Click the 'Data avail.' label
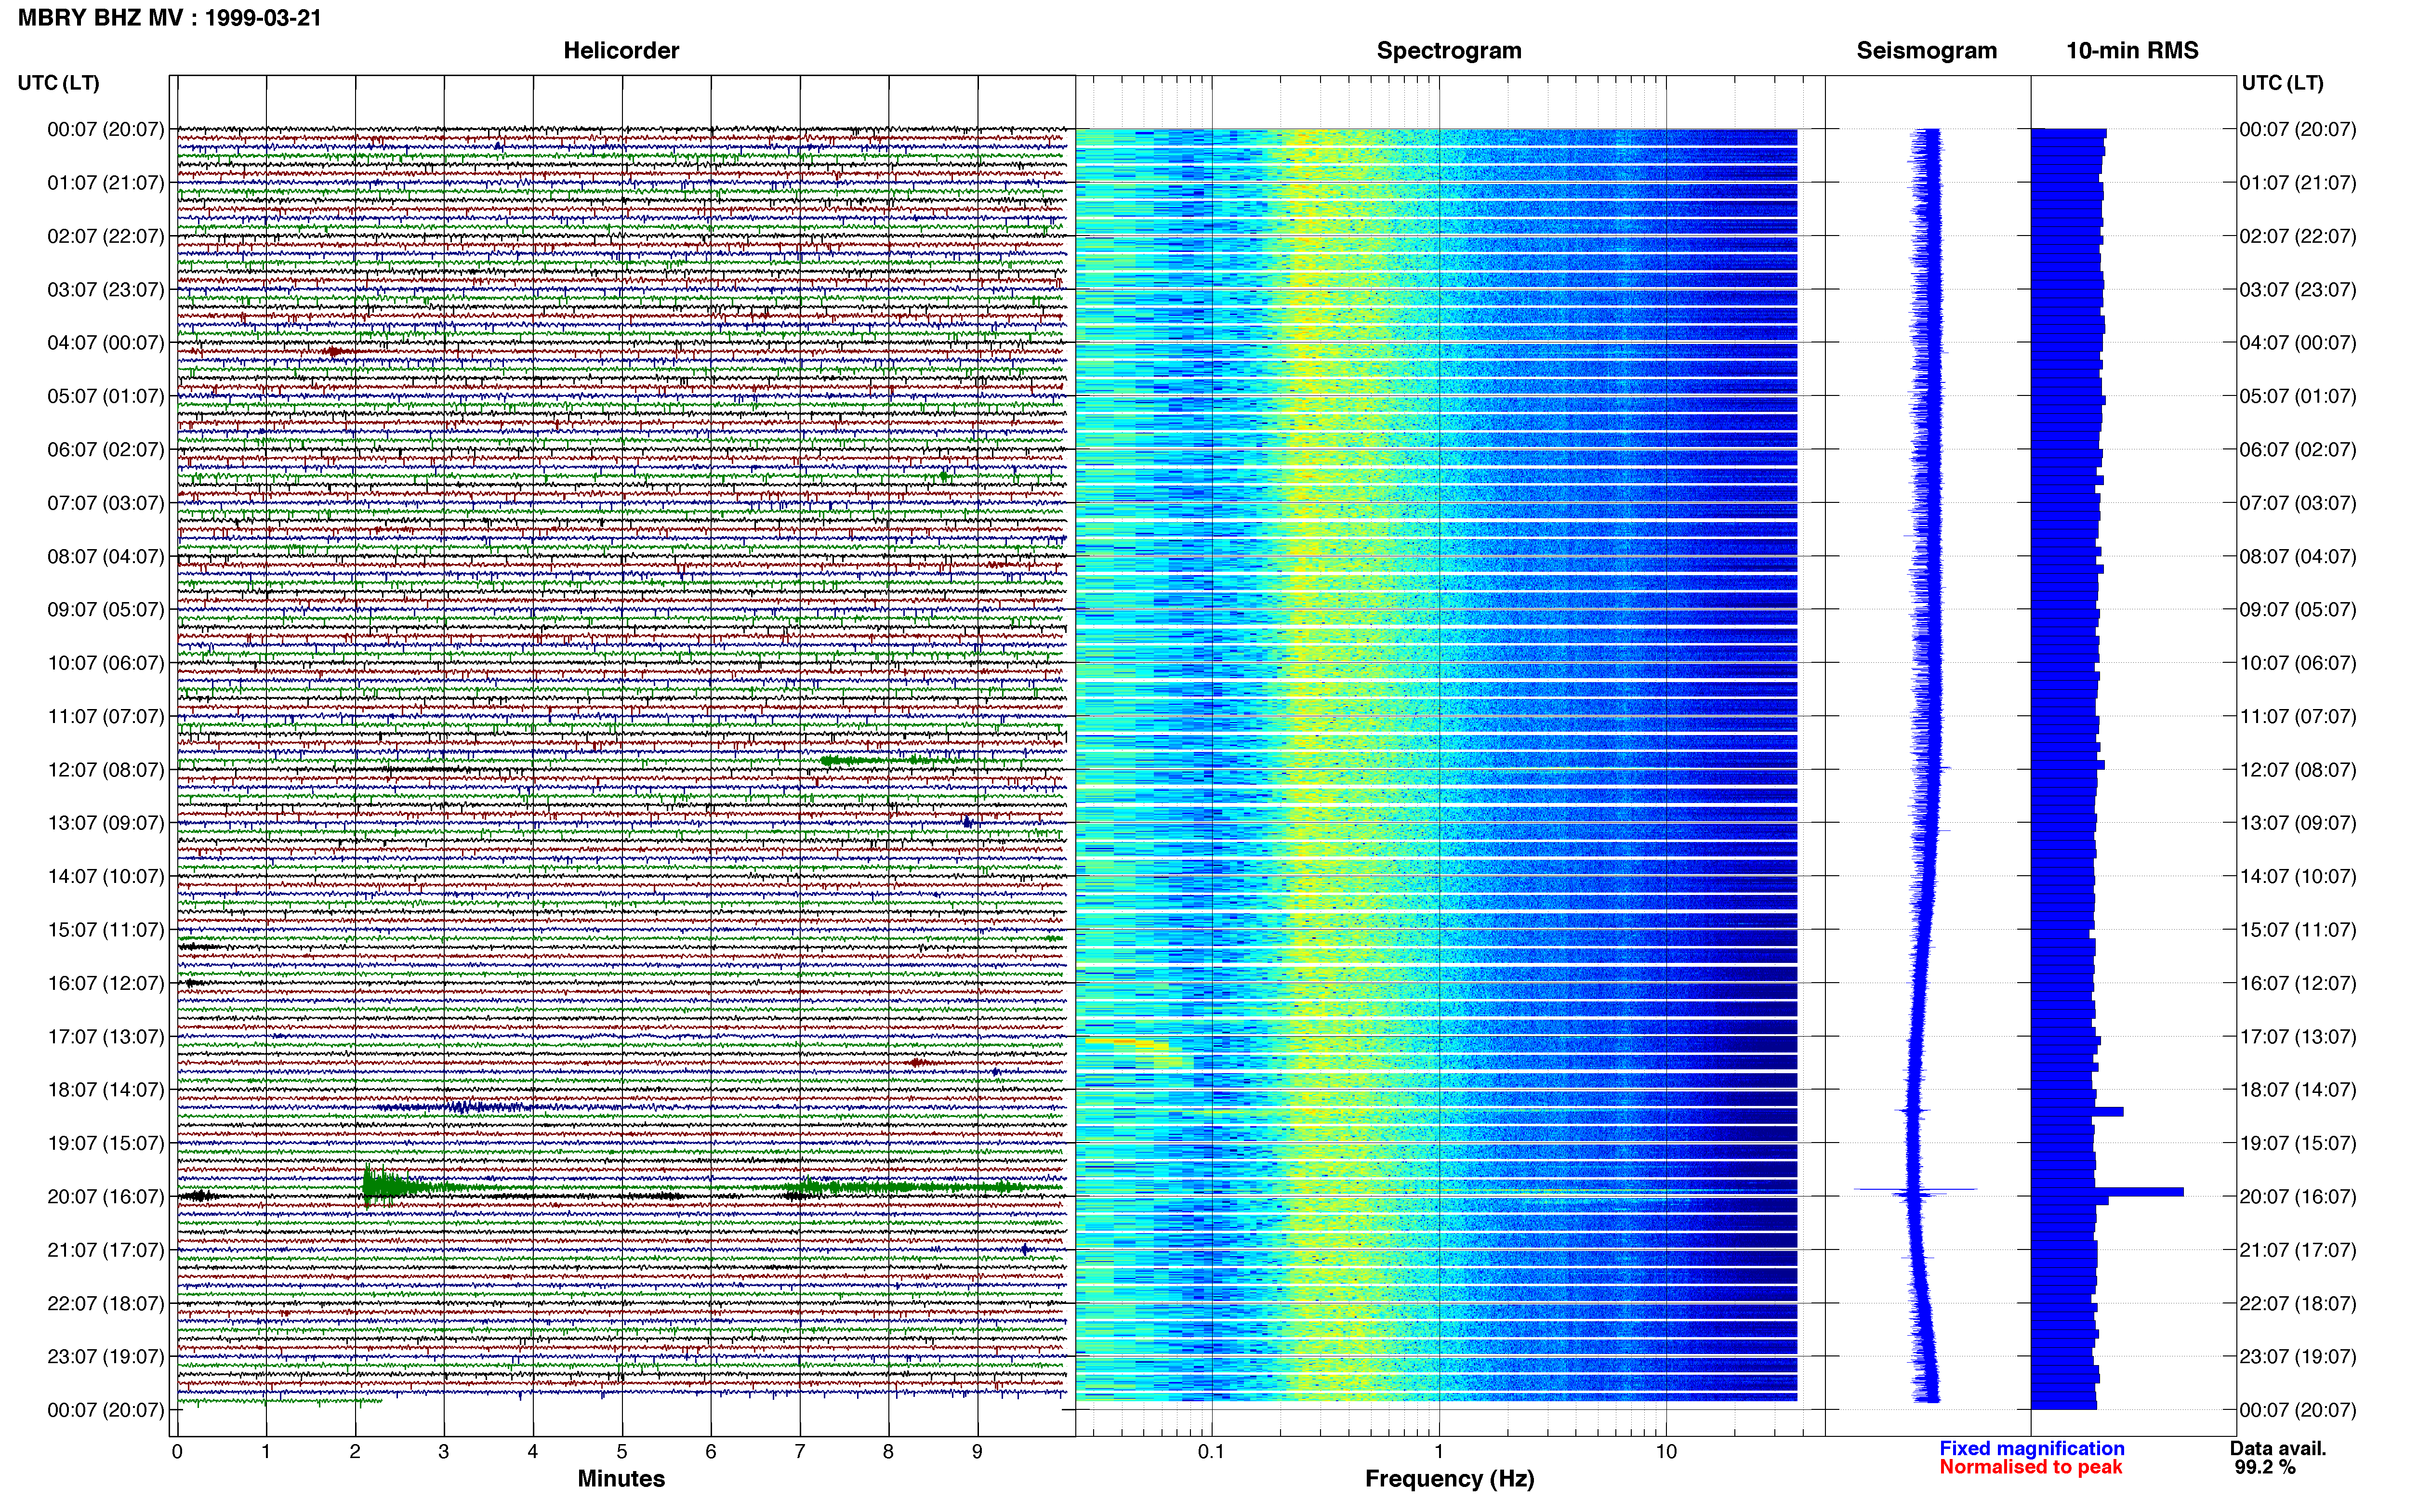Screen dimensions: 2418x1512 [2278, 1449]
